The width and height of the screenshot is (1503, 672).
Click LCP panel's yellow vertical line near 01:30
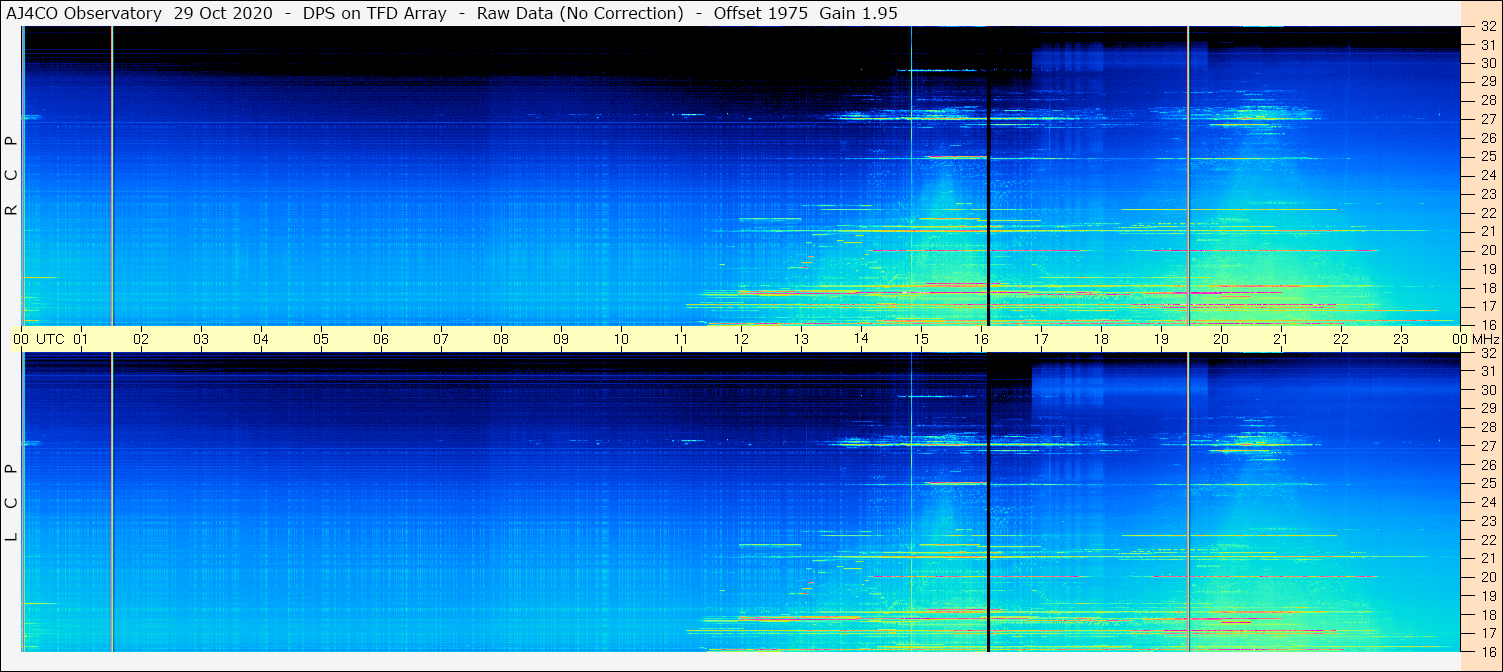point(112,502)
